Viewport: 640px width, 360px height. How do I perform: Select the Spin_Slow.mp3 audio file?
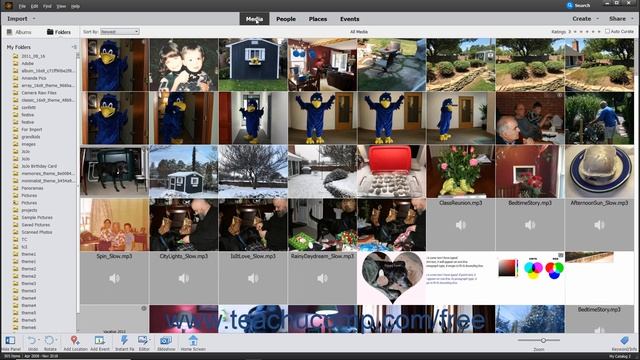pyautogui.click(x=114, y=278)
